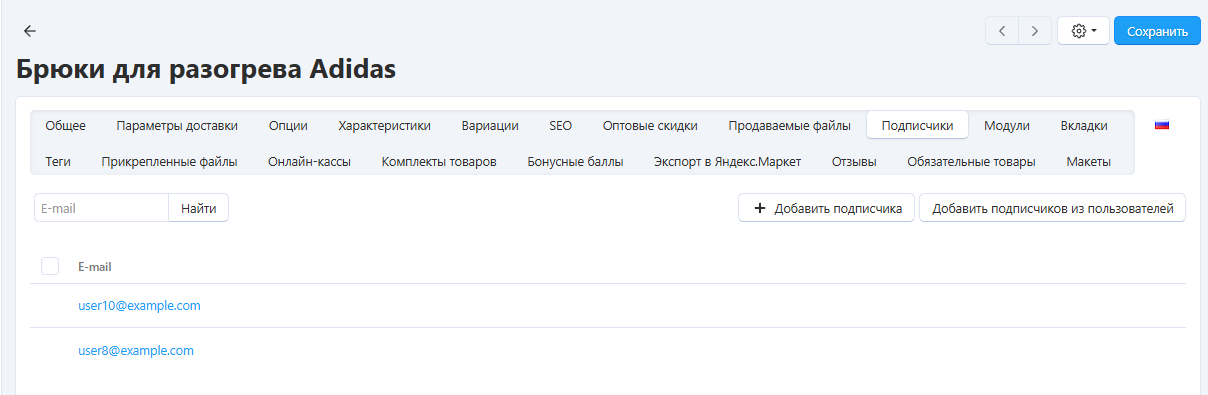Open the Общее tab
This screenshot has width=1208, height=395.
point(66,126)
